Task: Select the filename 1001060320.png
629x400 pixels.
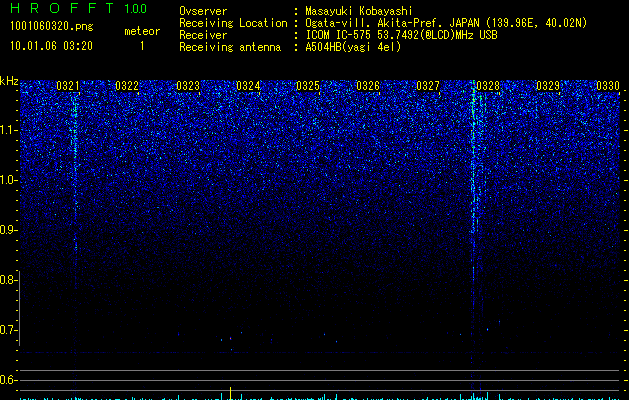Action: pos(52,27)
